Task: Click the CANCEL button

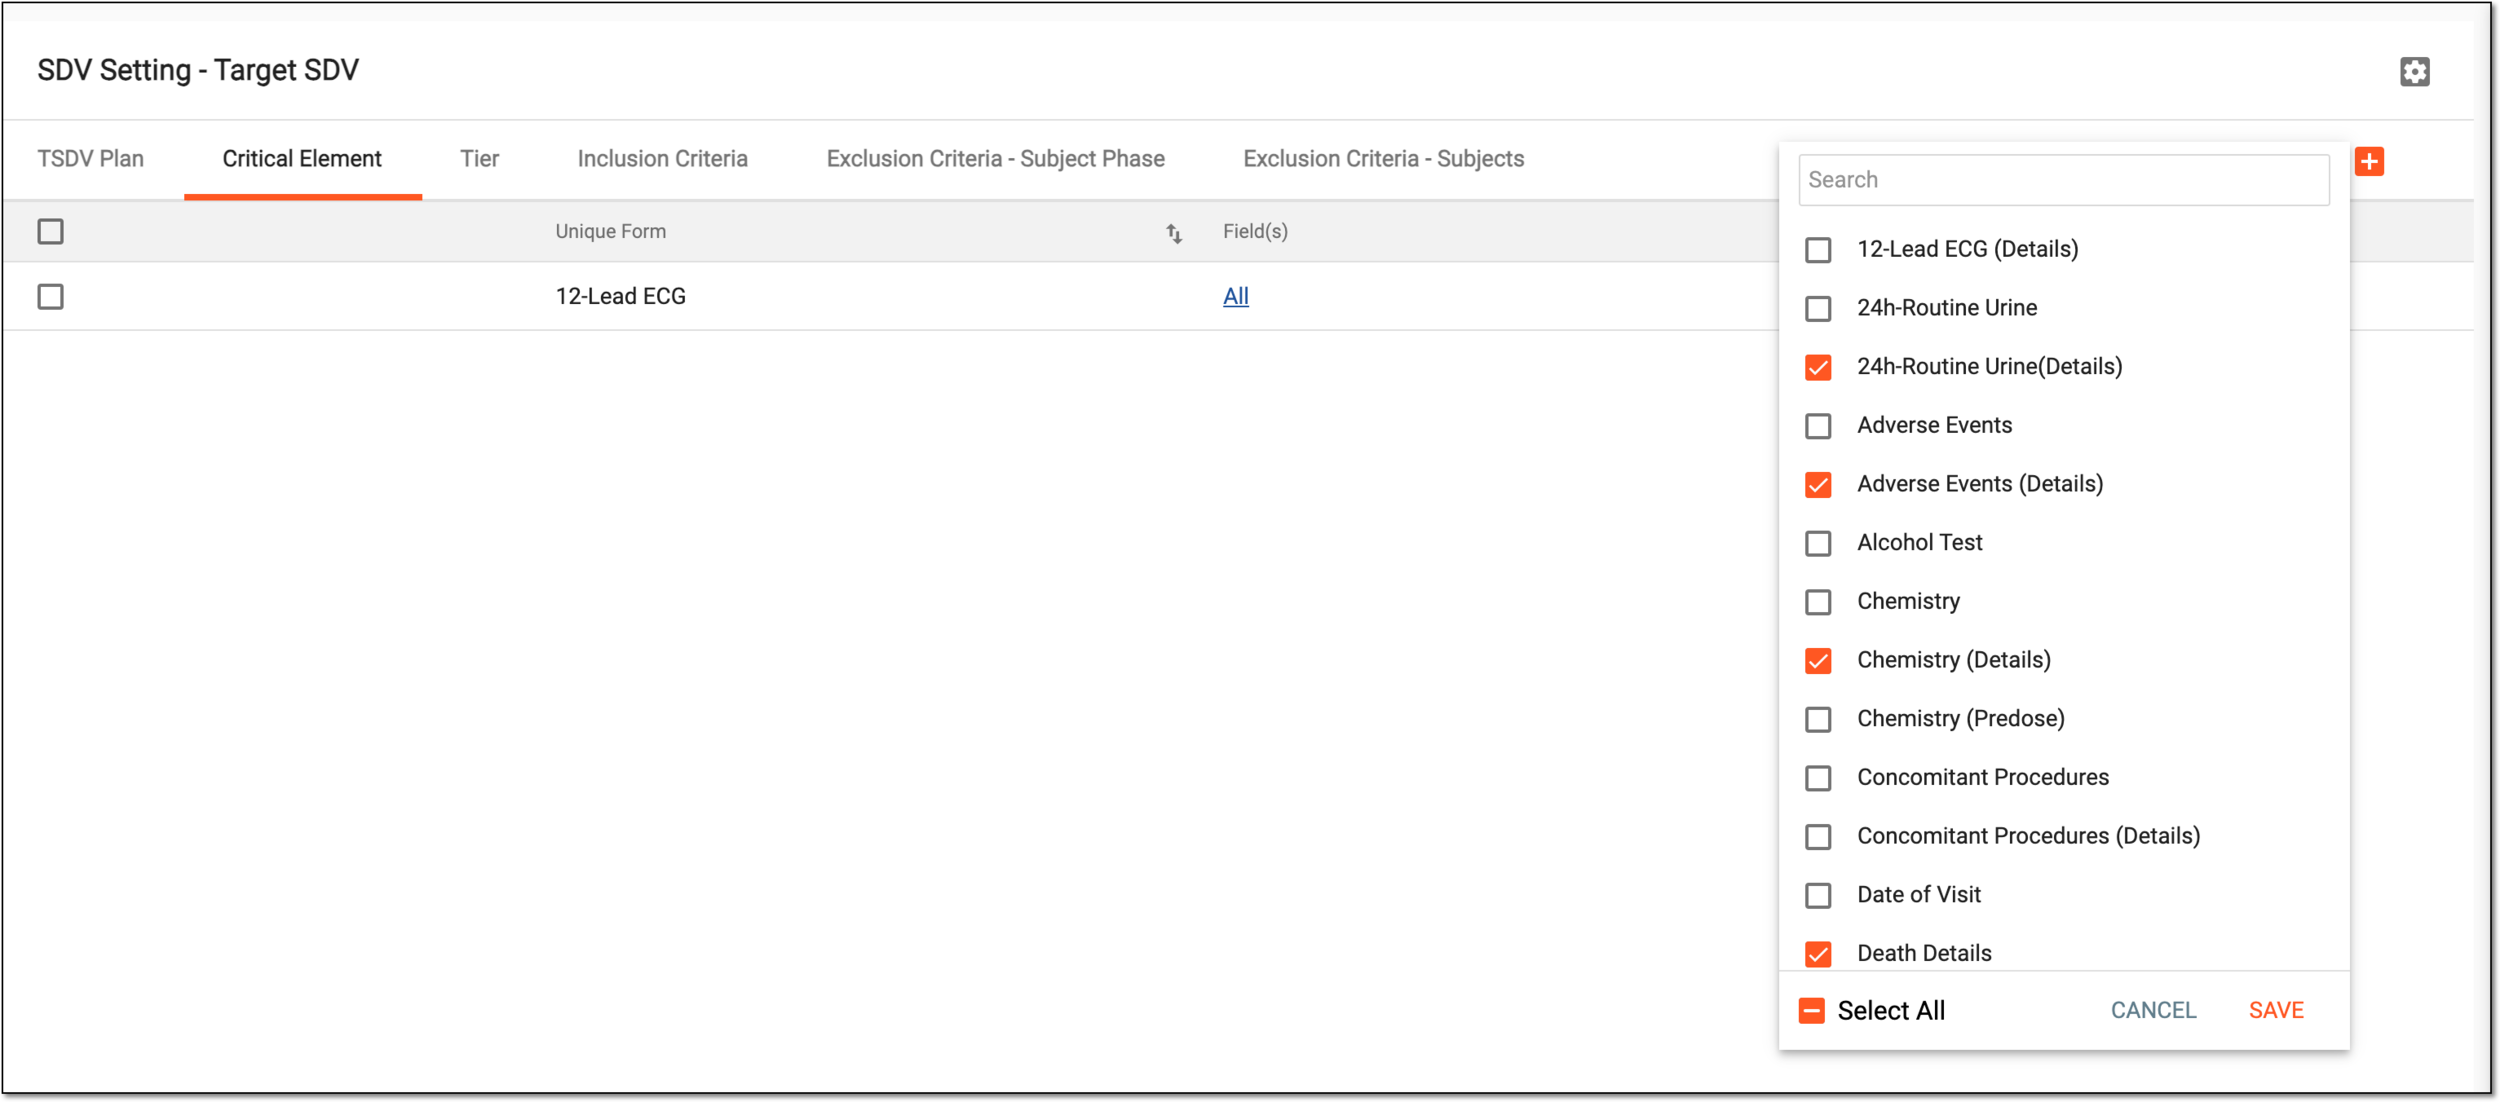Action: (x=2153, y=1010)
